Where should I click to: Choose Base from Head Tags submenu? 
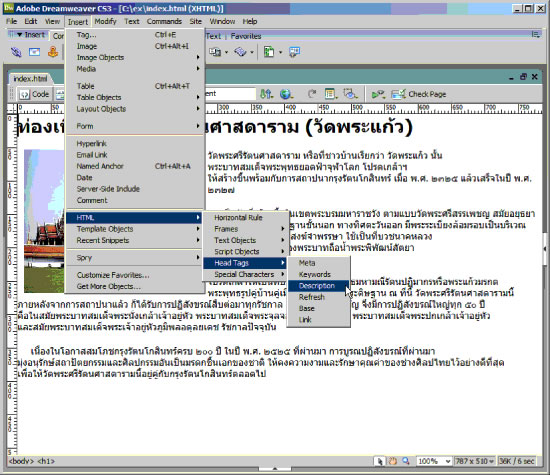click(x=318, y=308)
